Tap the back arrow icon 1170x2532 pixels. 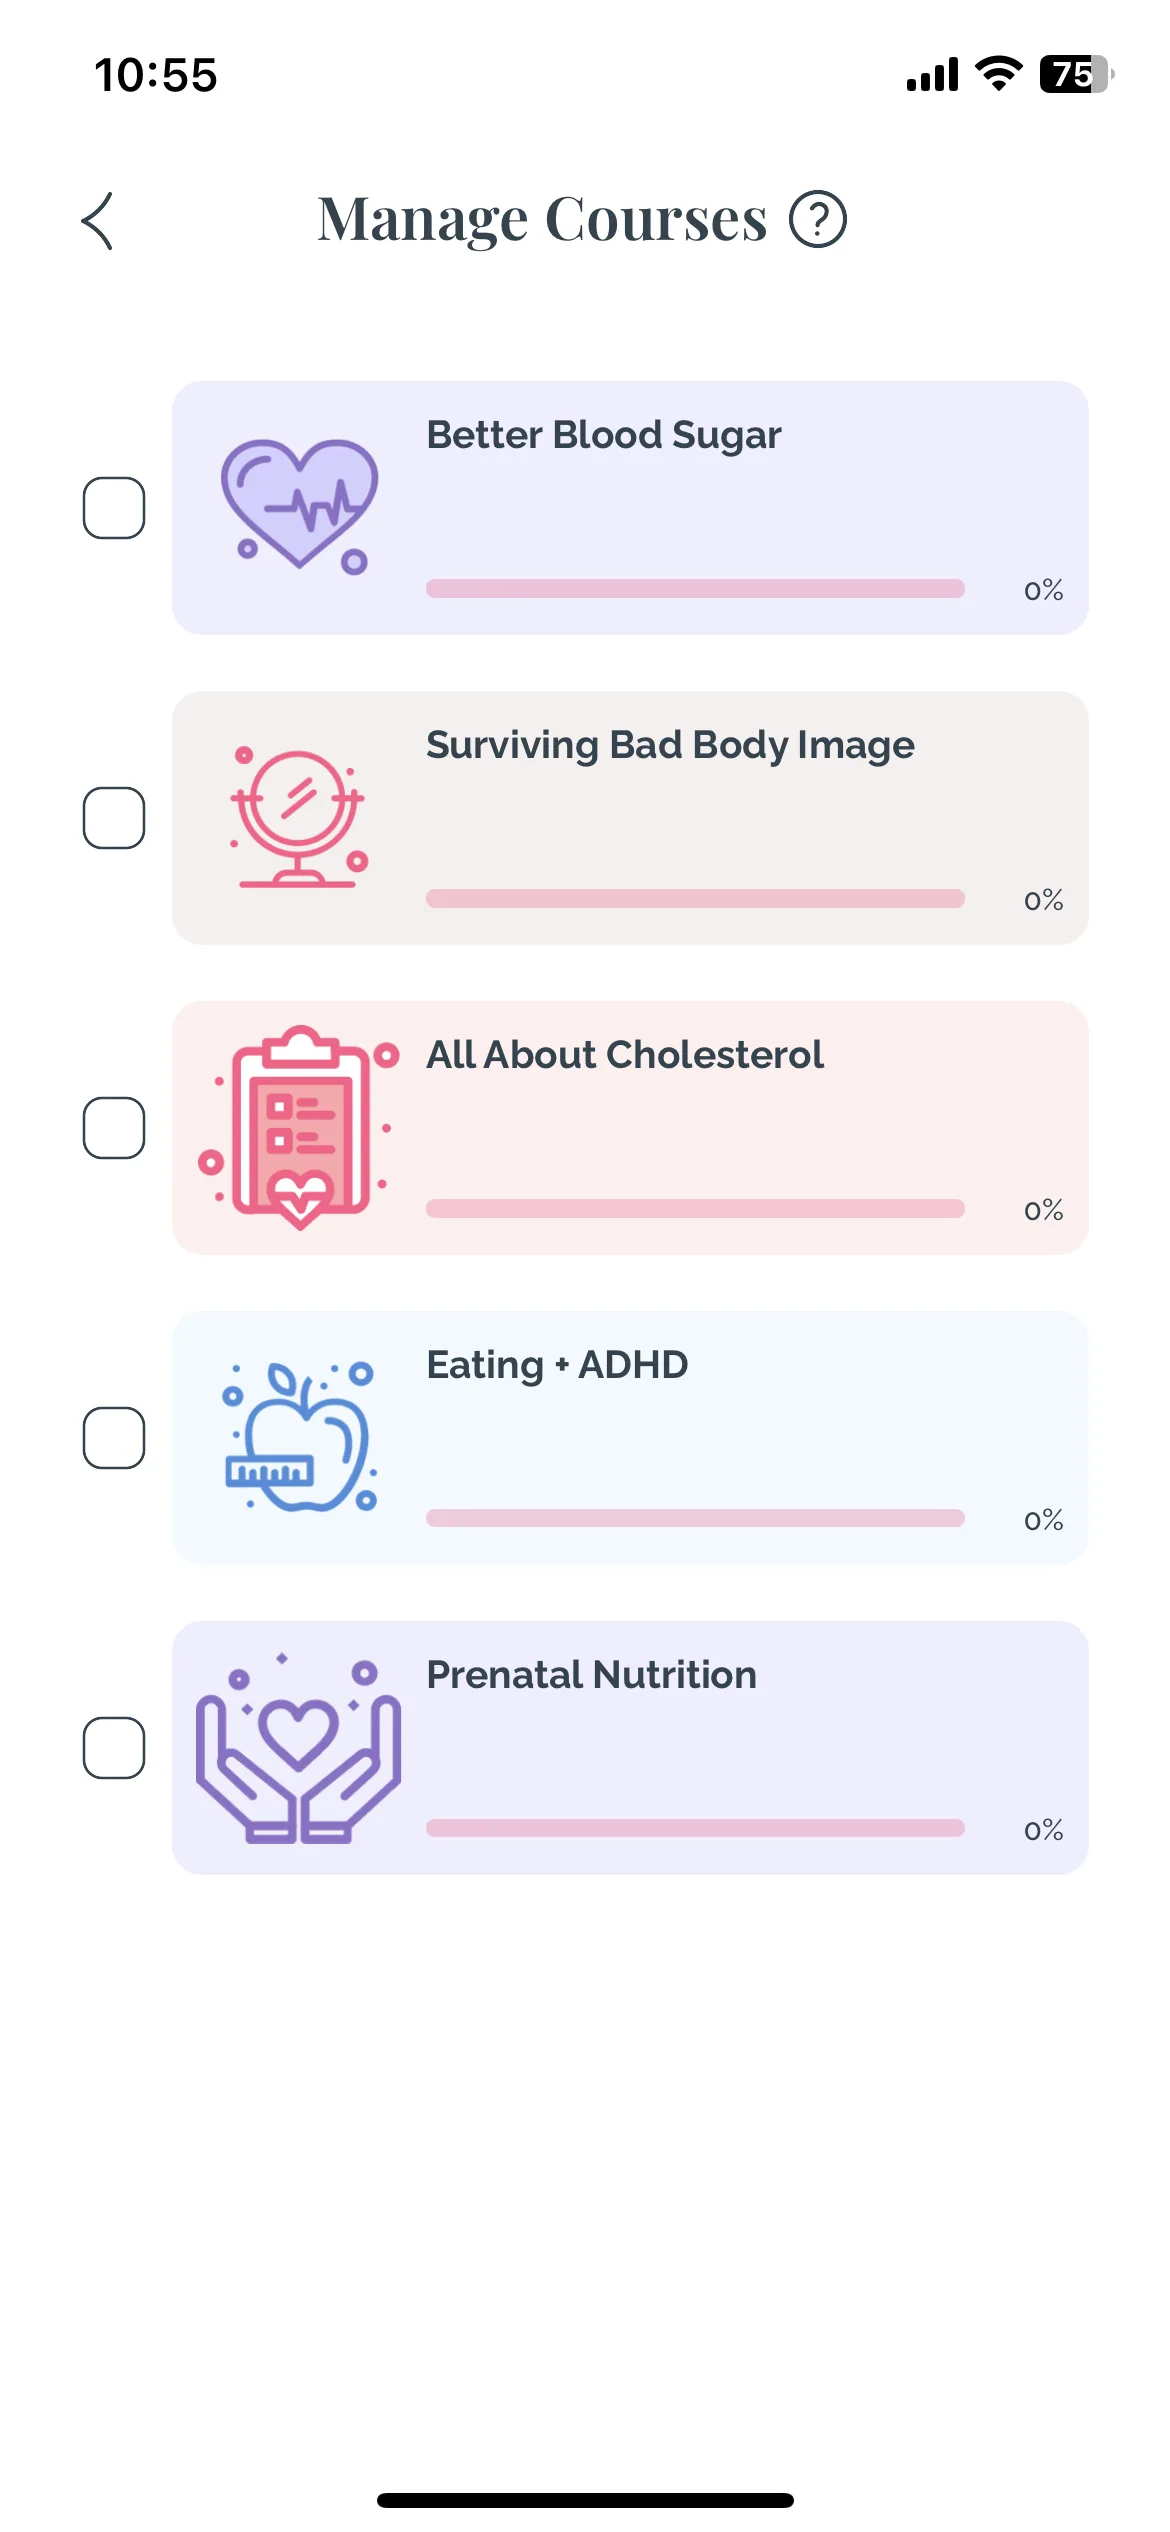(97, 221)
